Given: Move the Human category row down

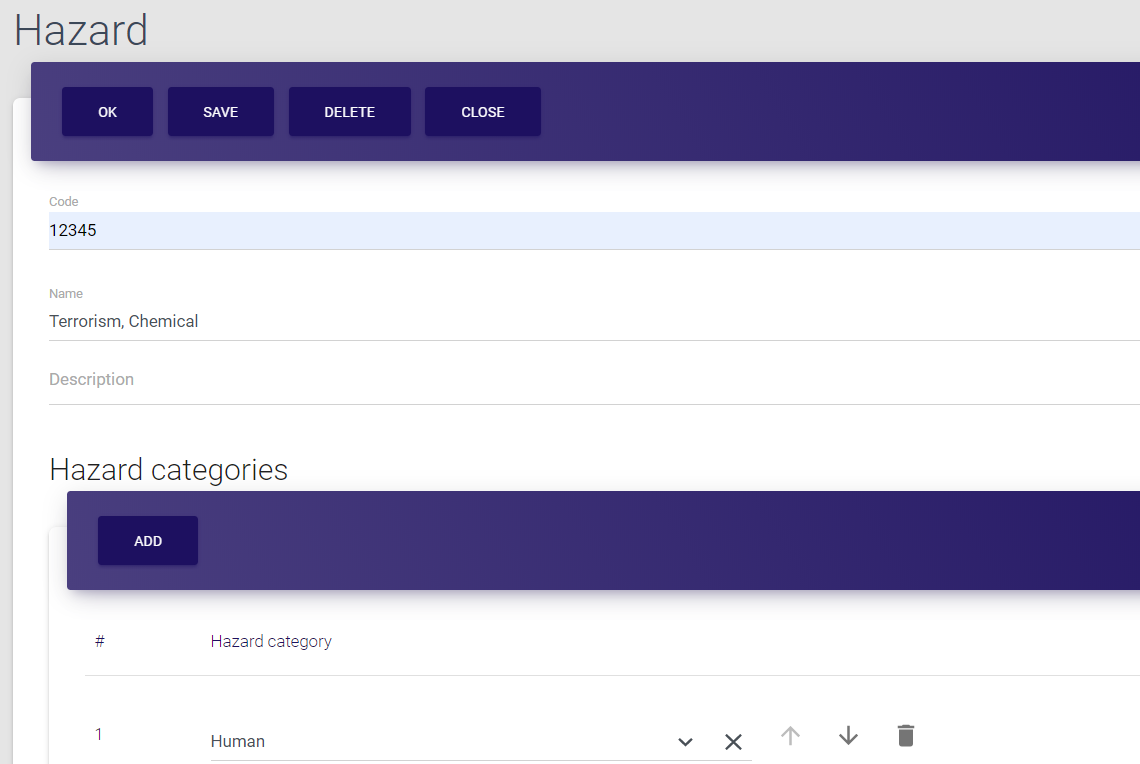Looking at the screenshot, I should (848, 736).
